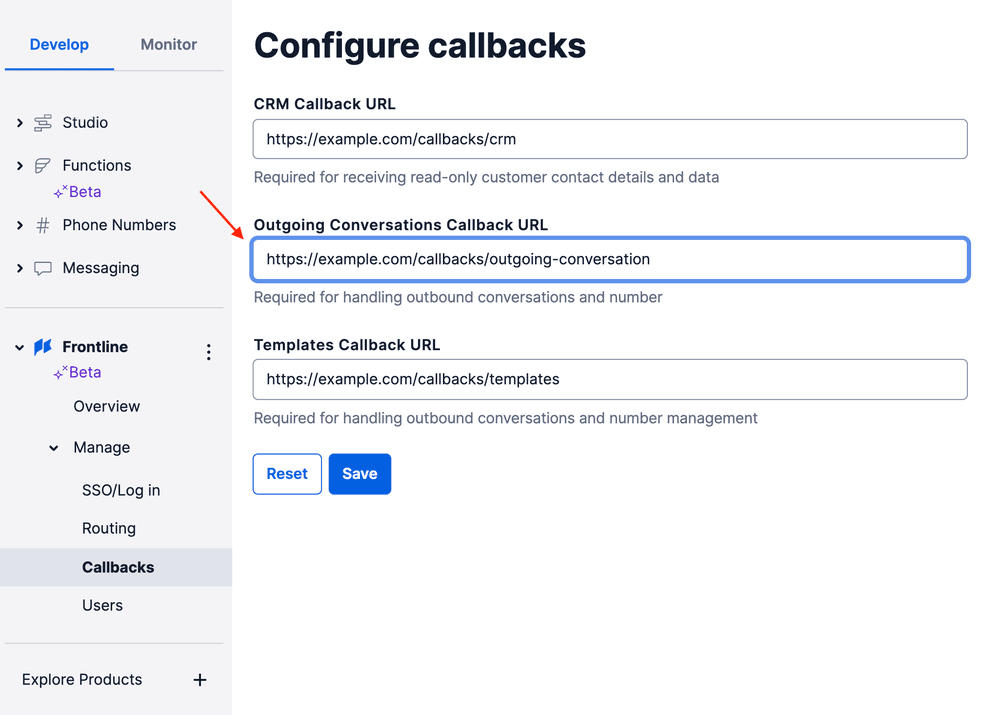
Task: Expand the Studio section chevron
Action: tap(20, 123)
